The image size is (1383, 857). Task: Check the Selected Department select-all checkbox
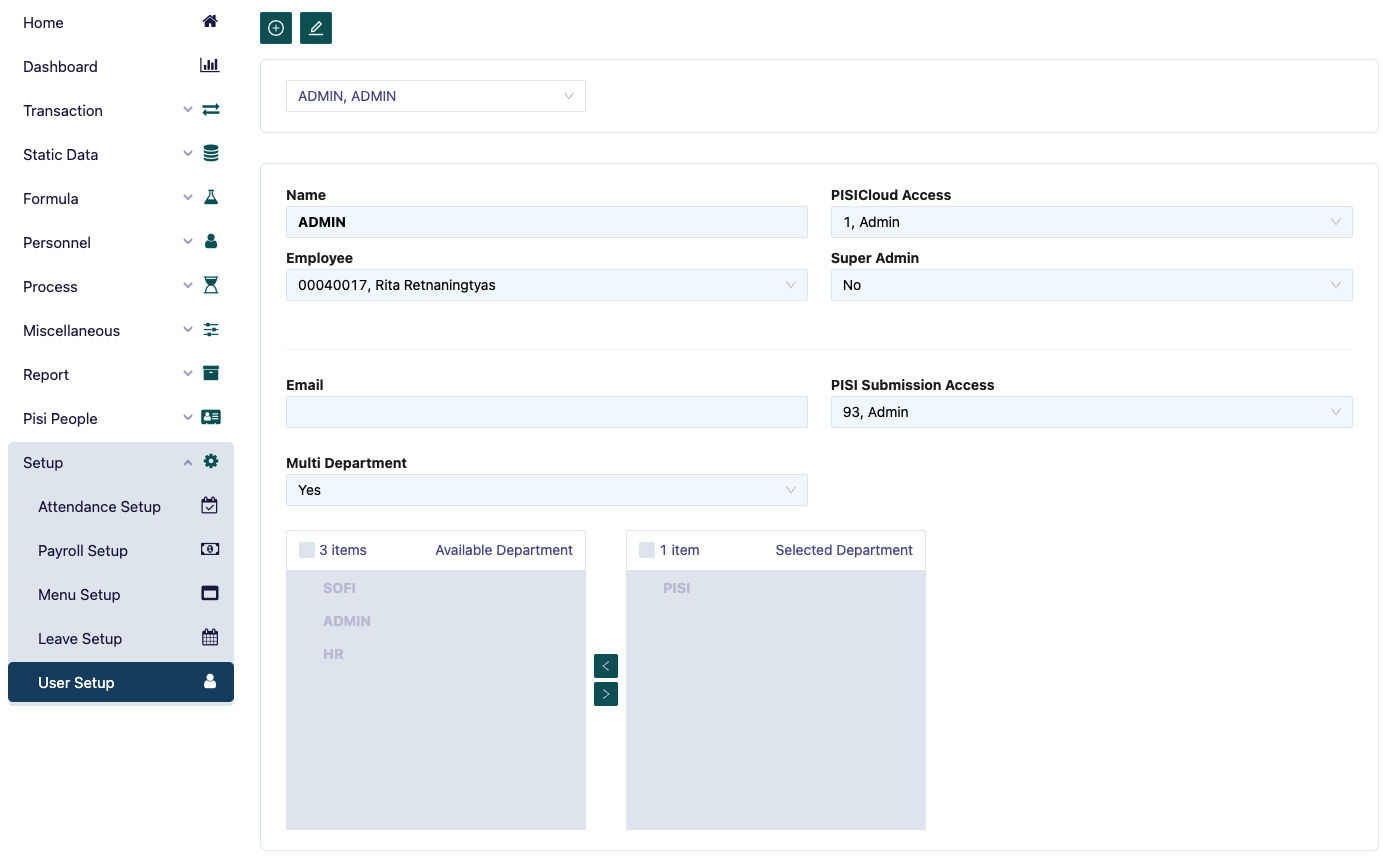(x=645, y=549)
